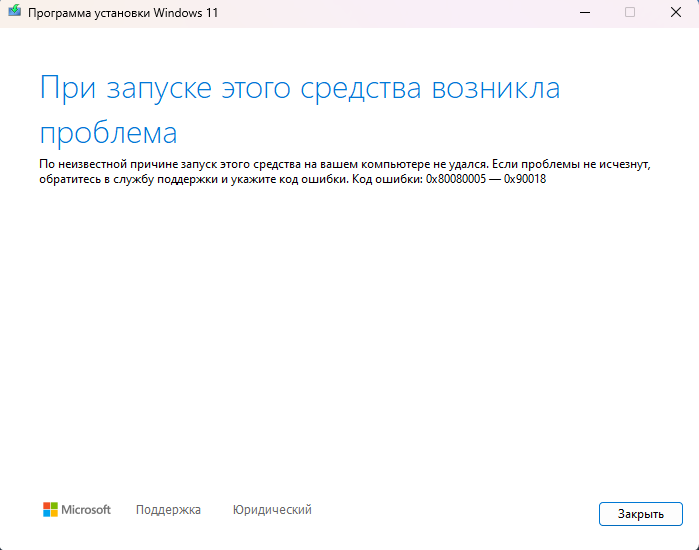Click the heading "При запуске этого средства возникла проблема"
This screenshot has width=699, height=550.
click(x=300, y=110)
